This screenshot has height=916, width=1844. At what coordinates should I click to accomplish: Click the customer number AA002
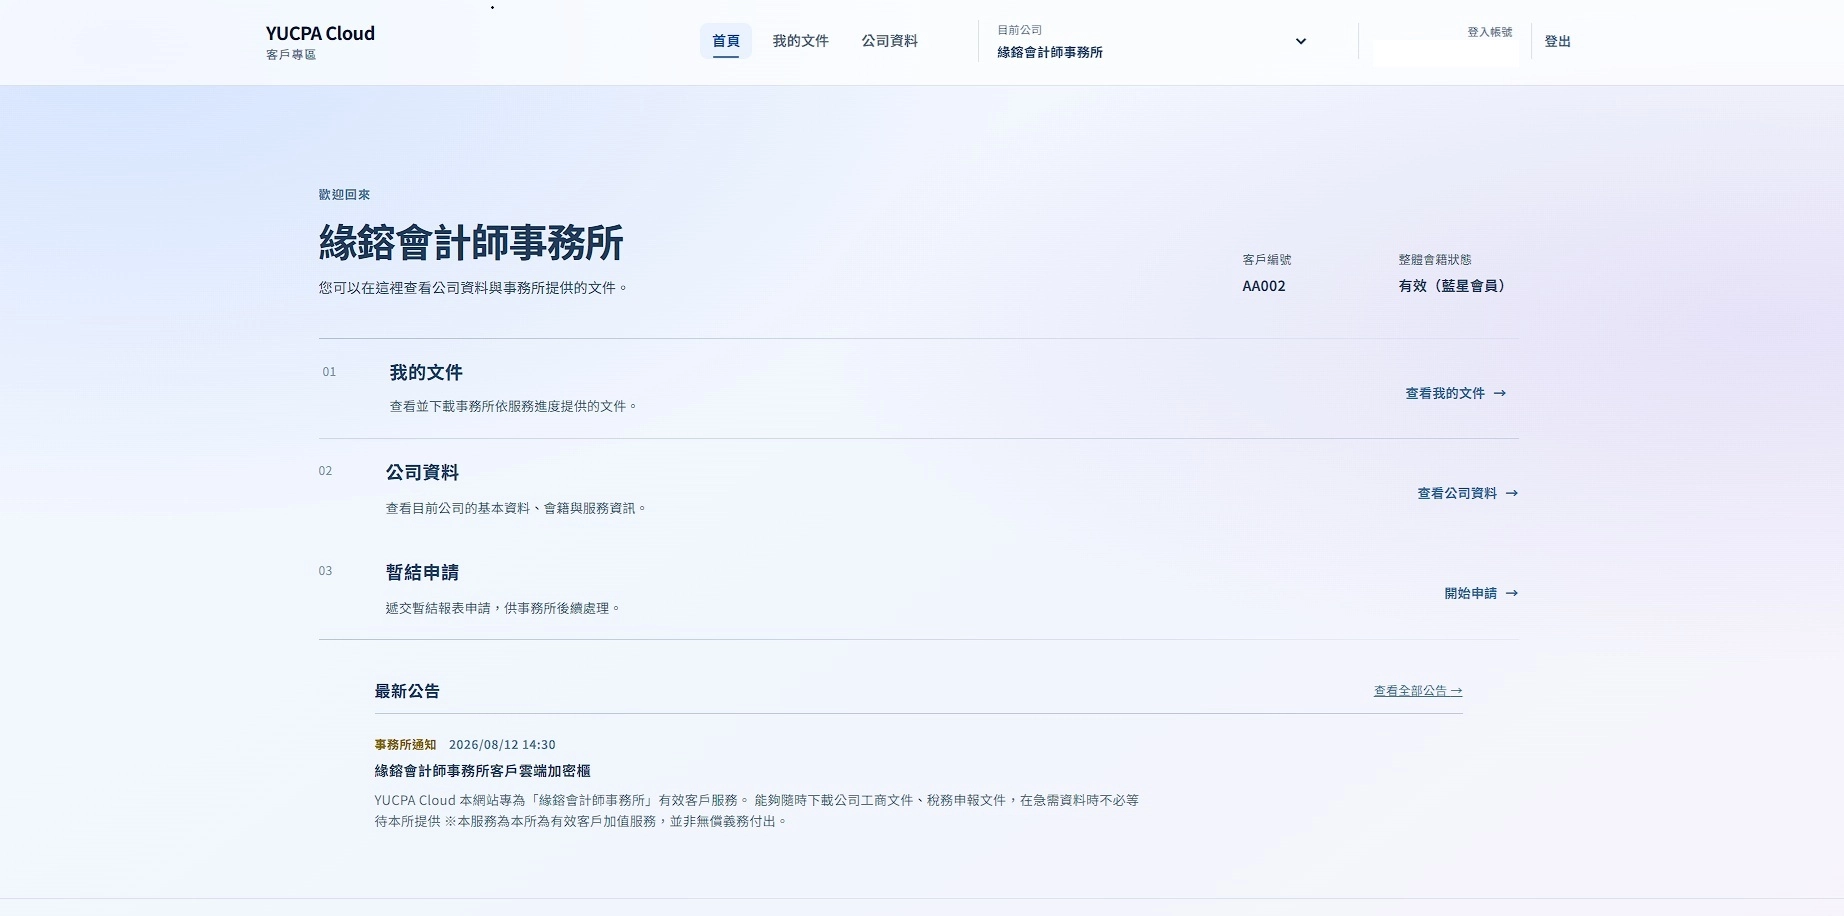1264,286
